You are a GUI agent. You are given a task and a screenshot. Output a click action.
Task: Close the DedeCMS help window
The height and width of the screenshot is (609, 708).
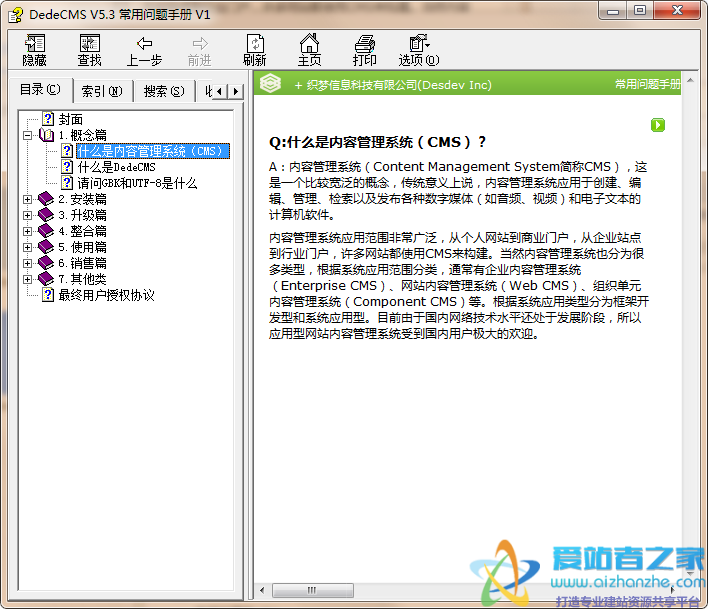point(677,11)
